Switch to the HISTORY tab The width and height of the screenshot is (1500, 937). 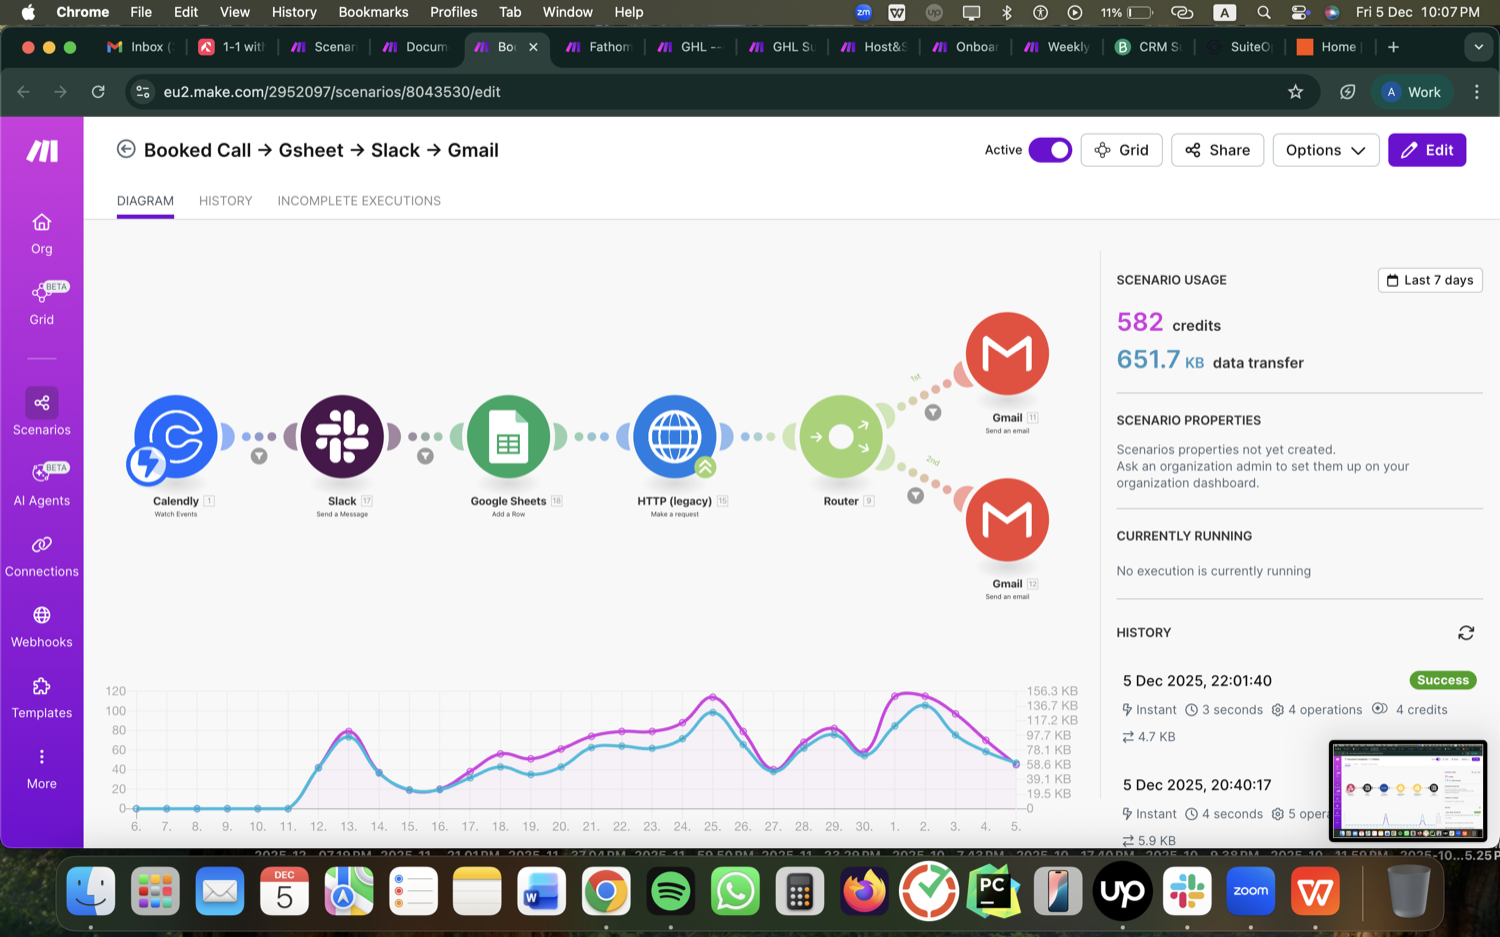coord(225,201)
